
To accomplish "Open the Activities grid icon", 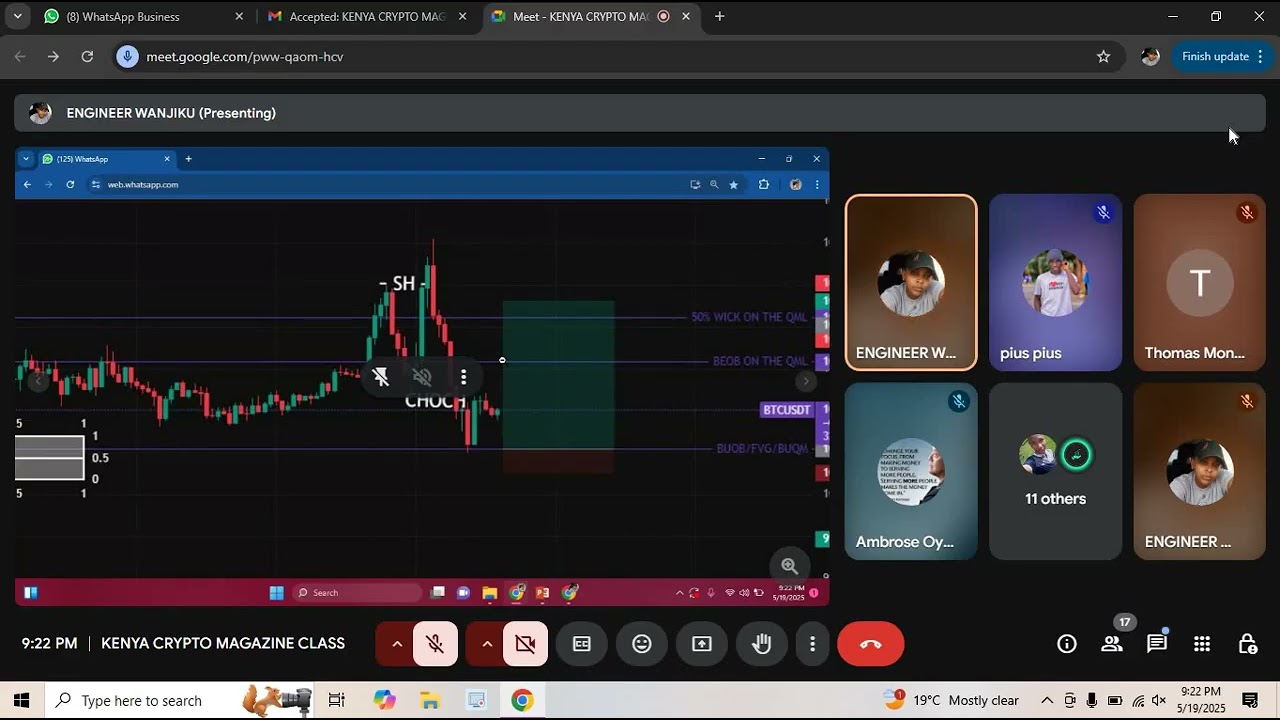I will [x=1202, y=644].
